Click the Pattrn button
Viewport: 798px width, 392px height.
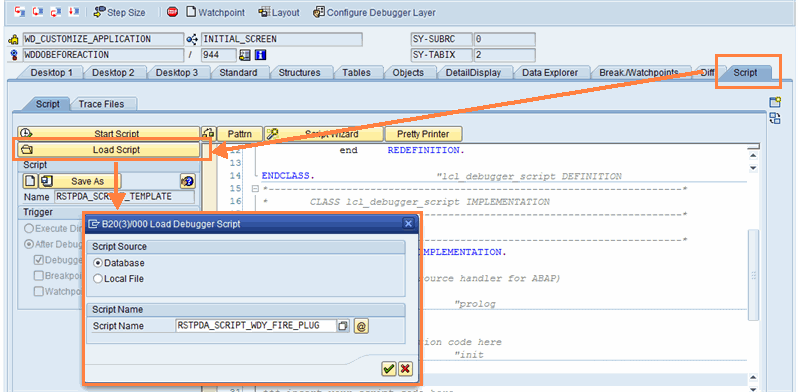coord(240,134)
